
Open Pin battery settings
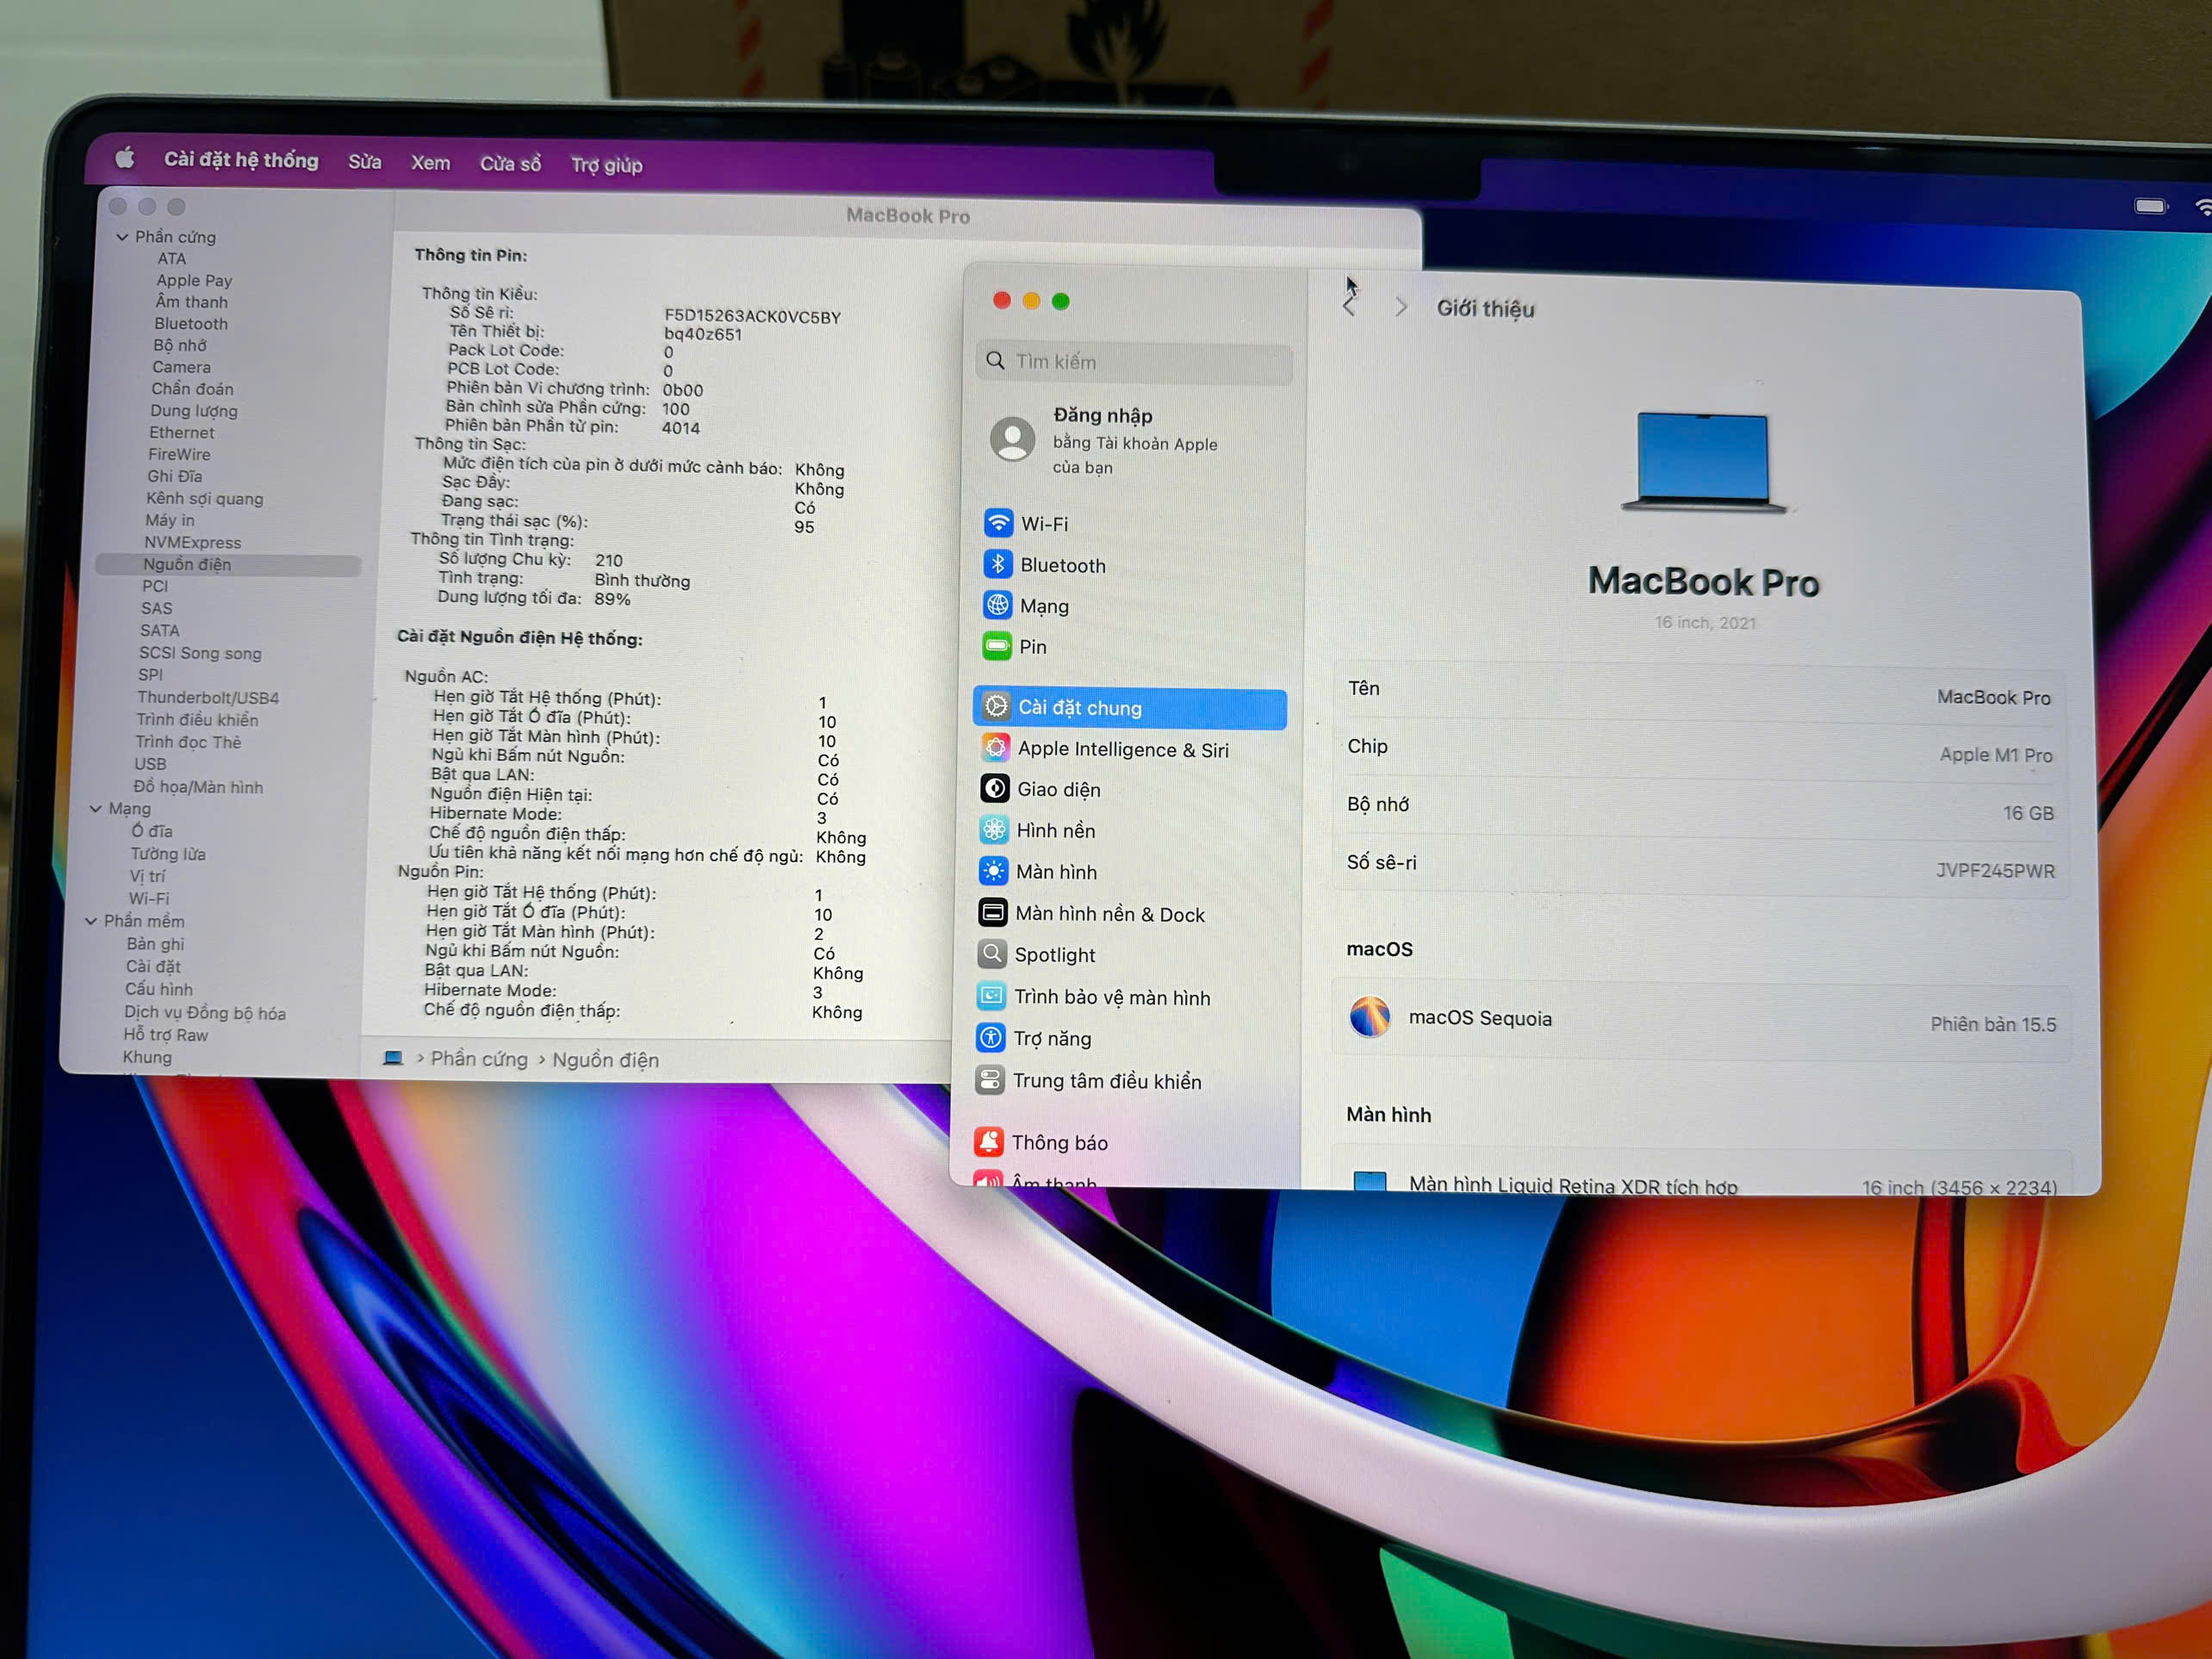(x=1032, y=646)
